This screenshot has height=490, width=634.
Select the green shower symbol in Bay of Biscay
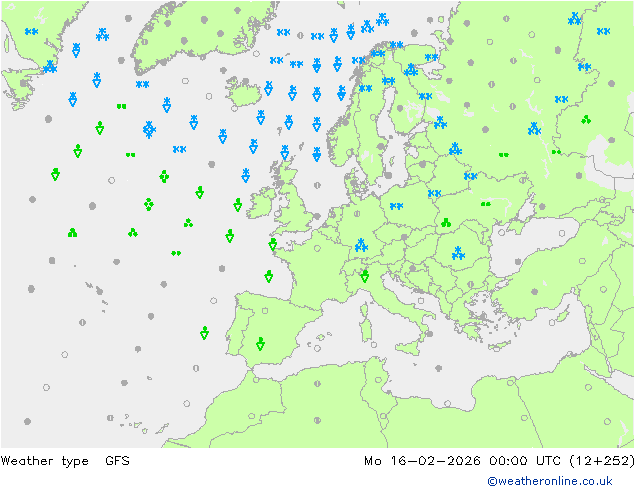click(268, 276)
